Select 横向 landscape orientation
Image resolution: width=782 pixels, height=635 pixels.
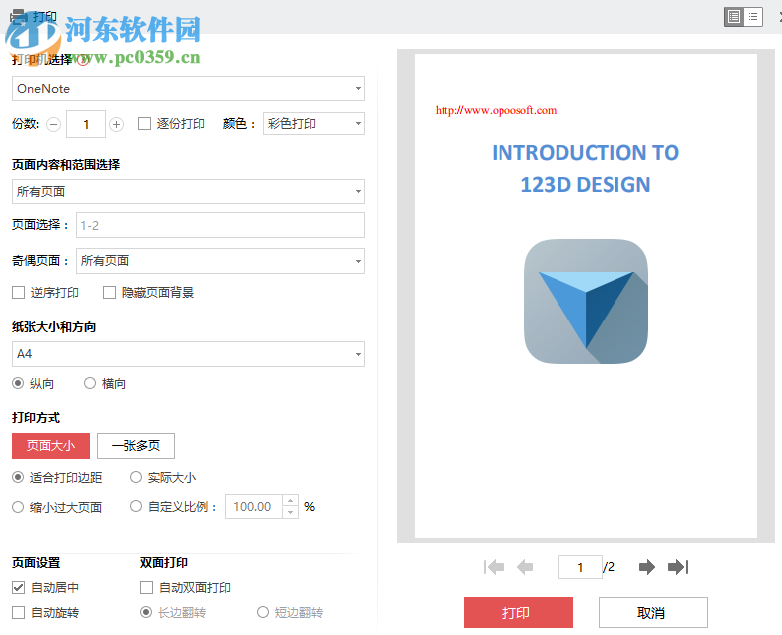click(x=90, y=384)
